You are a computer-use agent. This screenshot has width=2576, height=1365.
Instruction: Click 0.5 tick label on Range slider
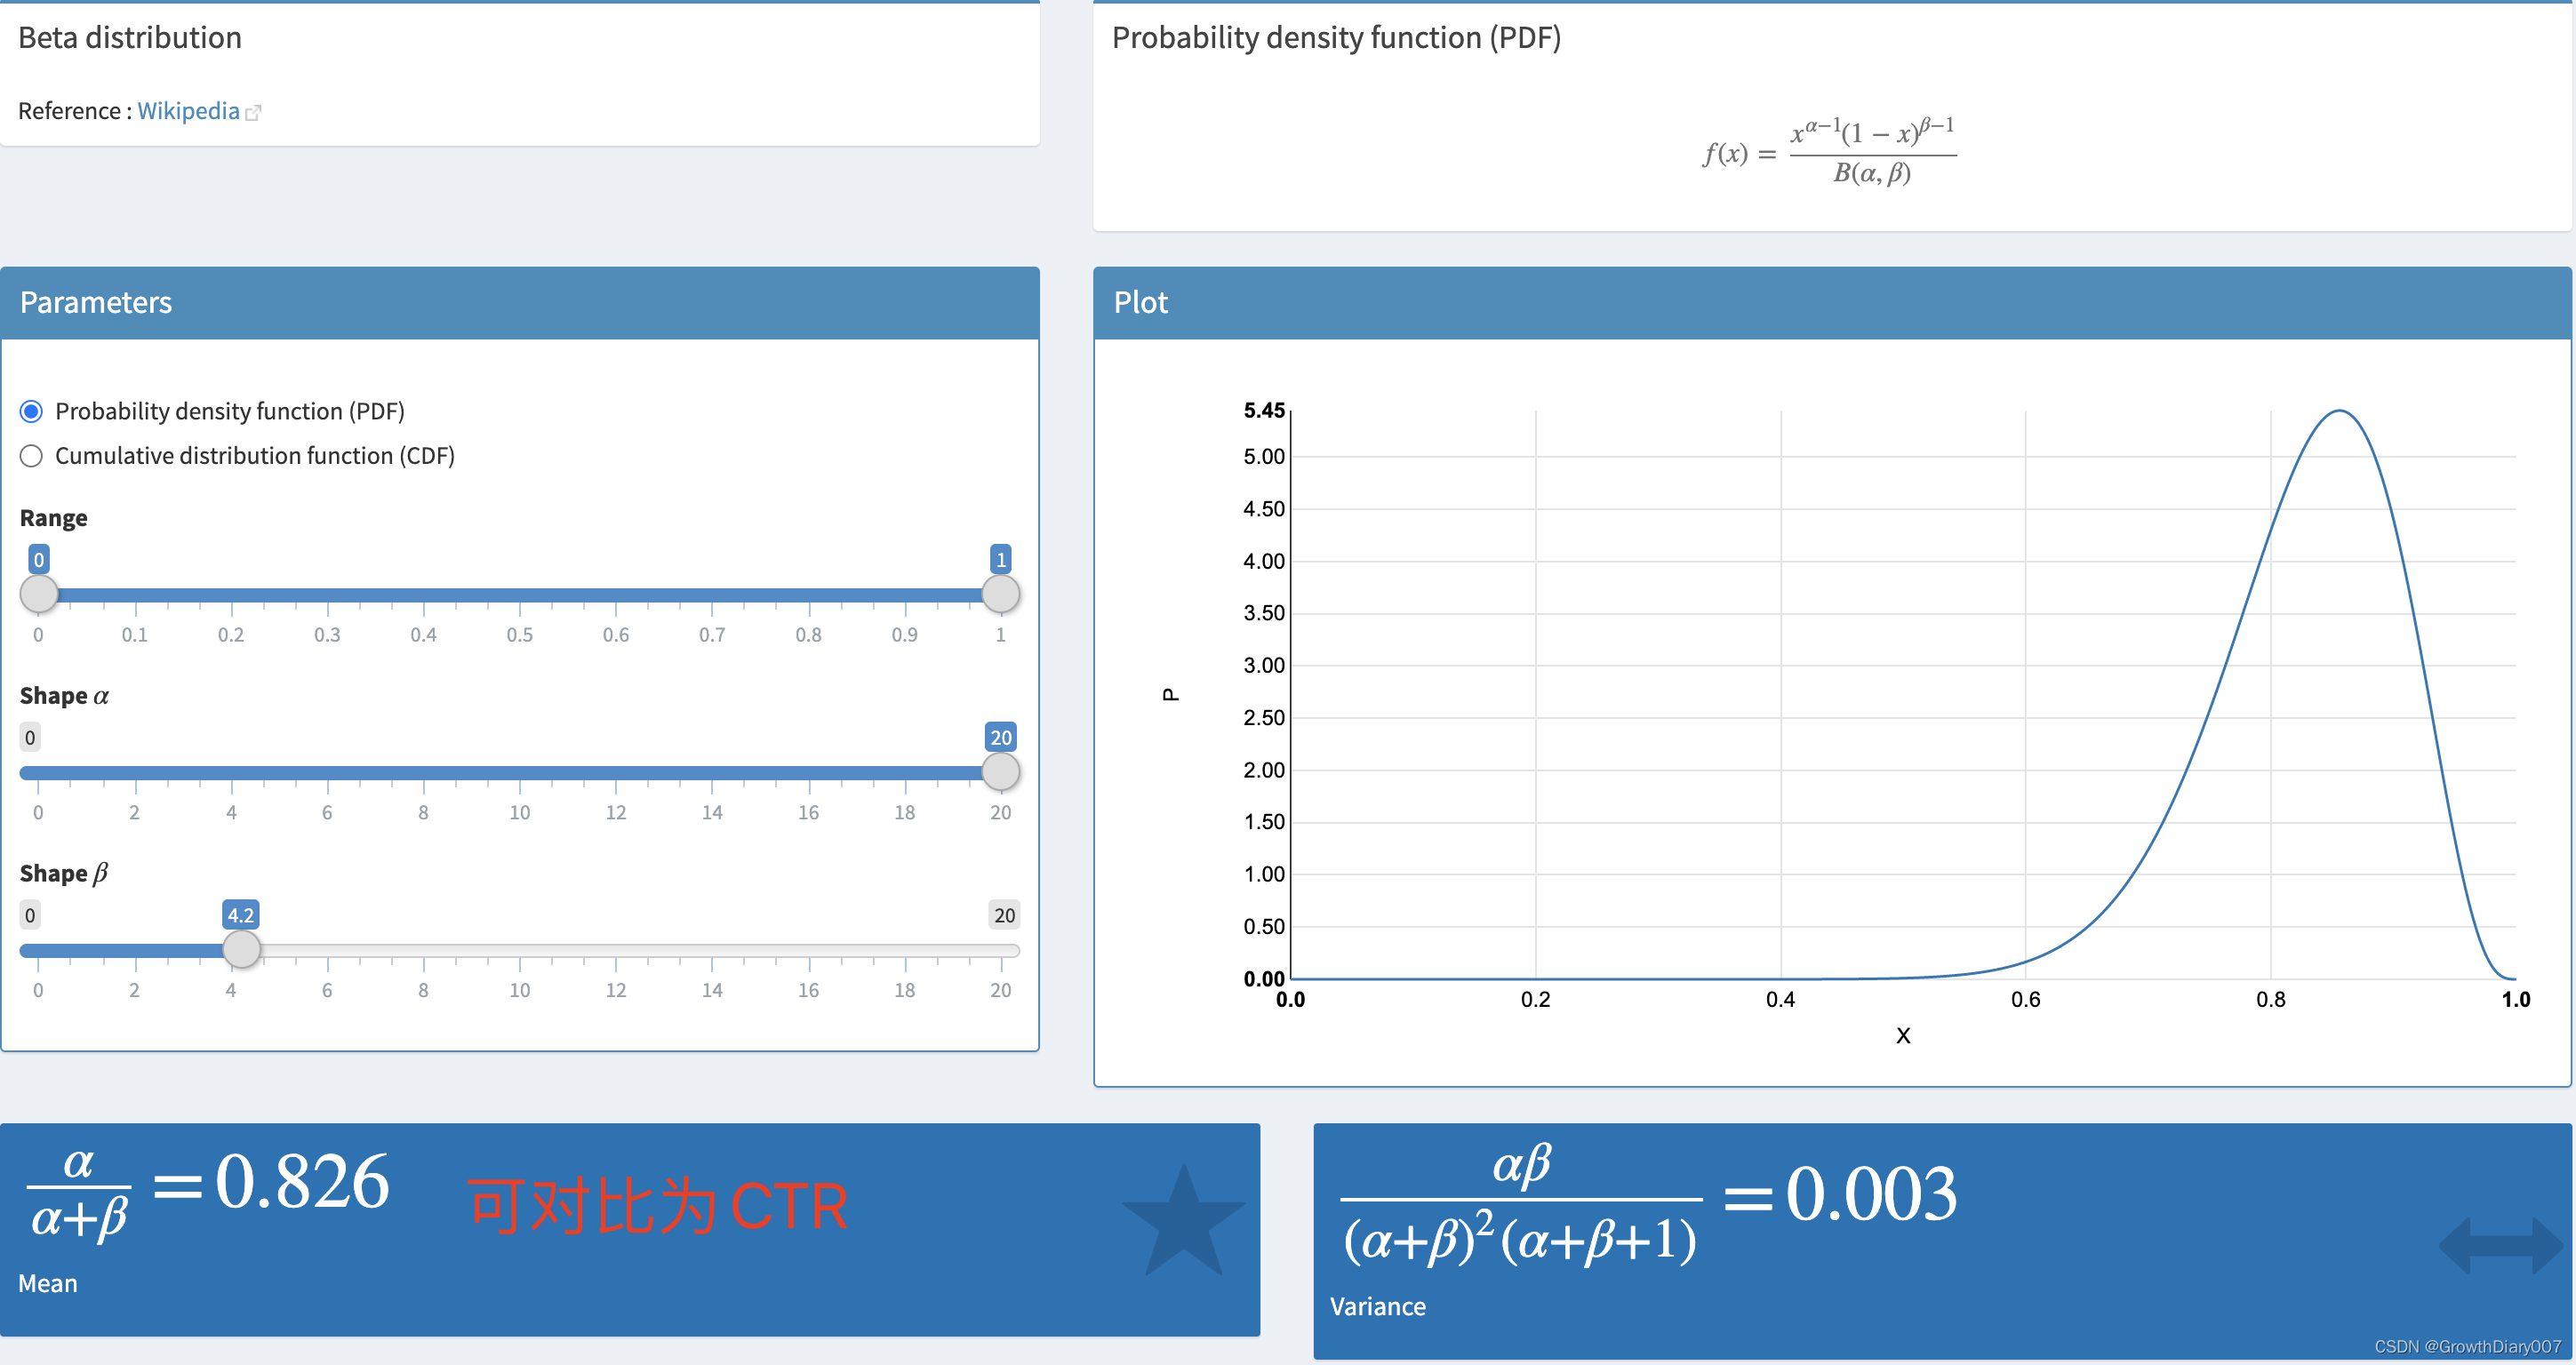click(x=519, y=635)
